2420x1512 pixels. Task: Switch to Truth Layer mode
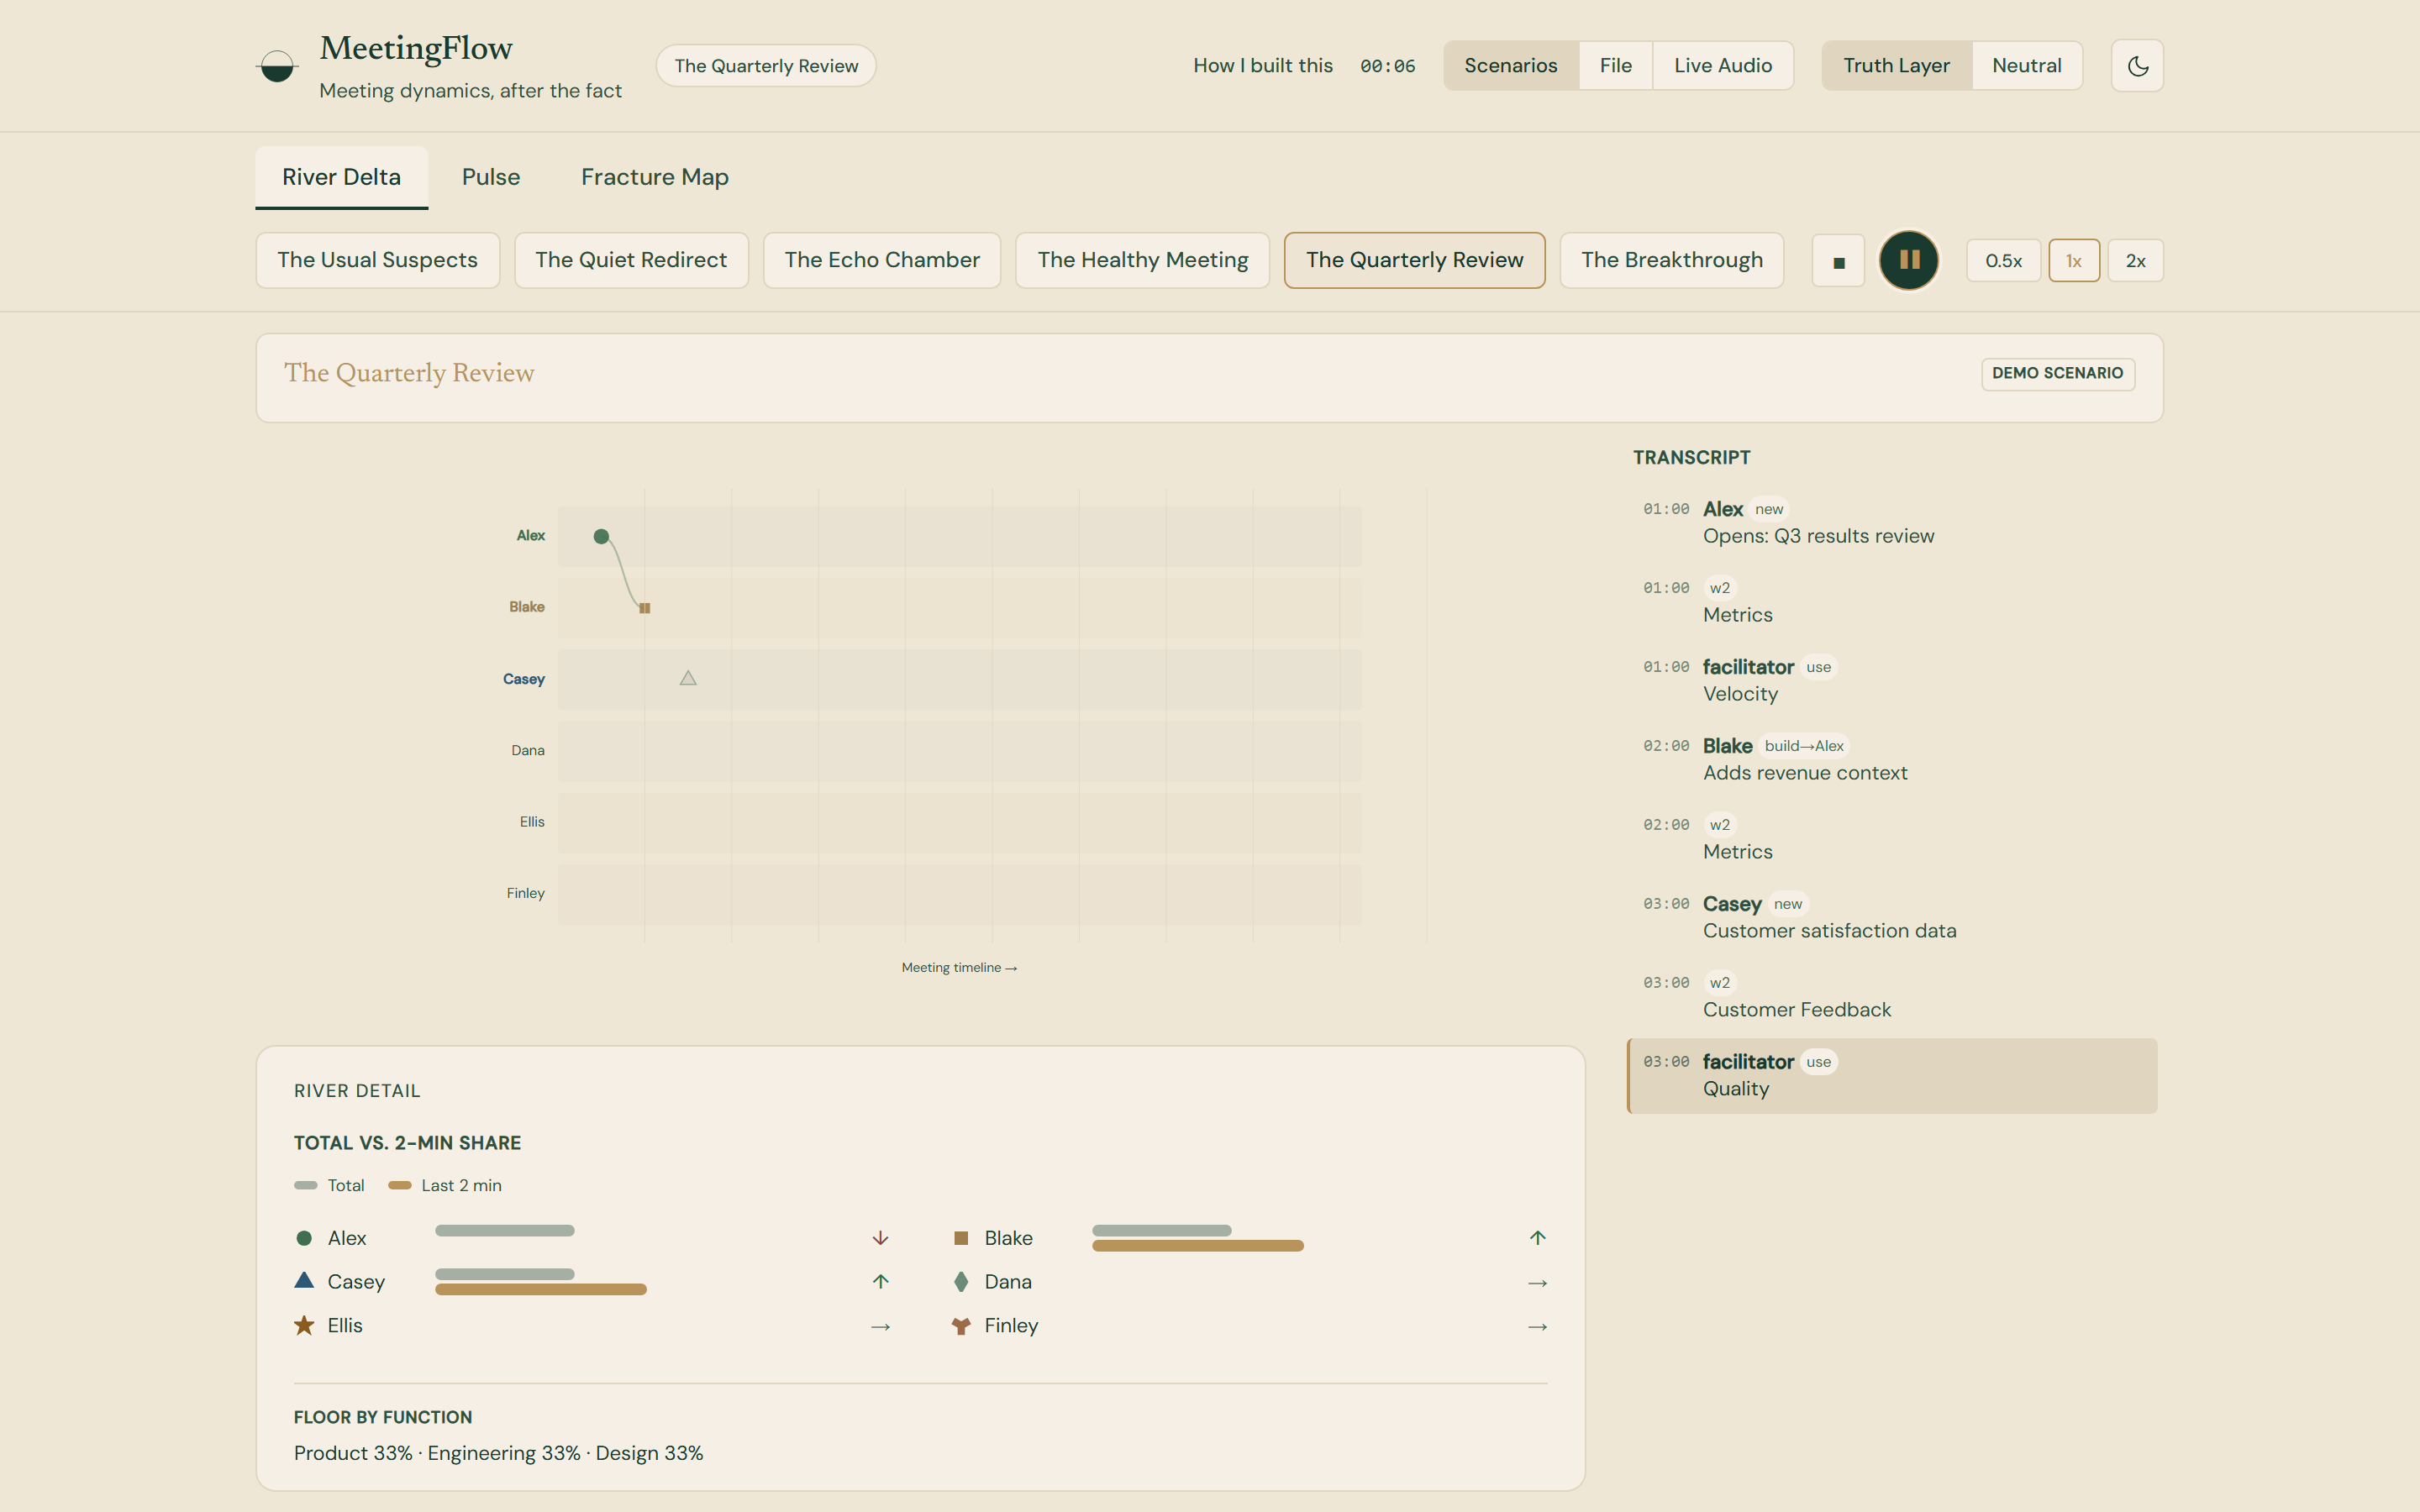(1896, 66)
